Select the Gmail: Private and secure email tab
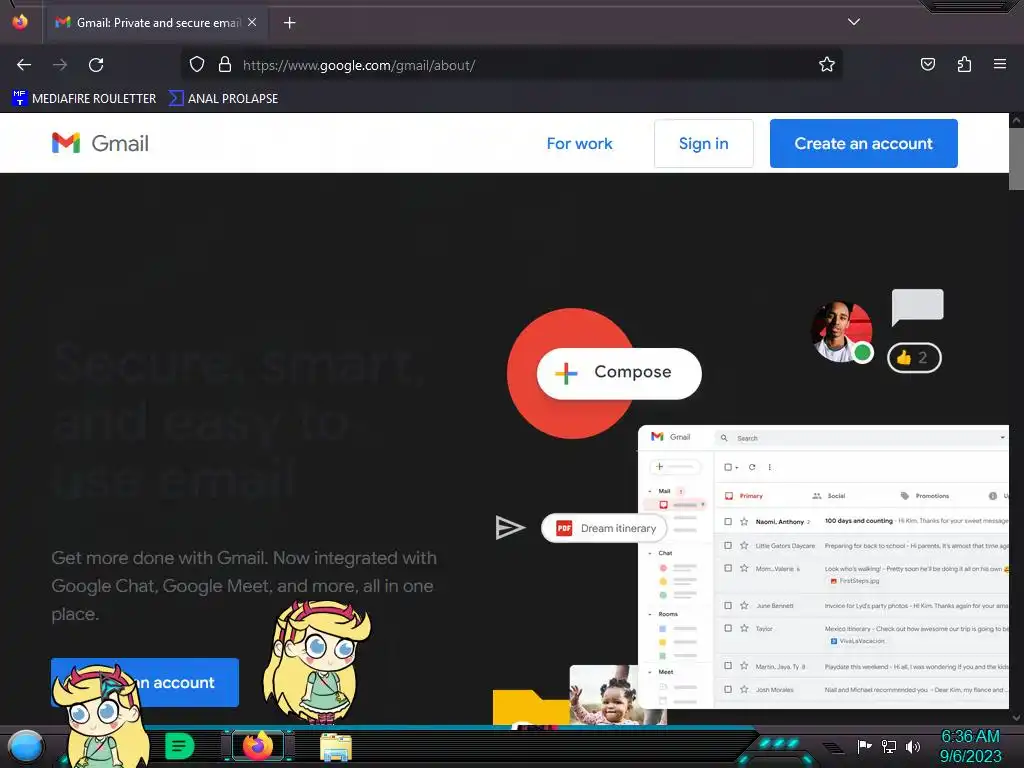The width and height of the screenshot is (1024, 768). [x=155, y=23]
